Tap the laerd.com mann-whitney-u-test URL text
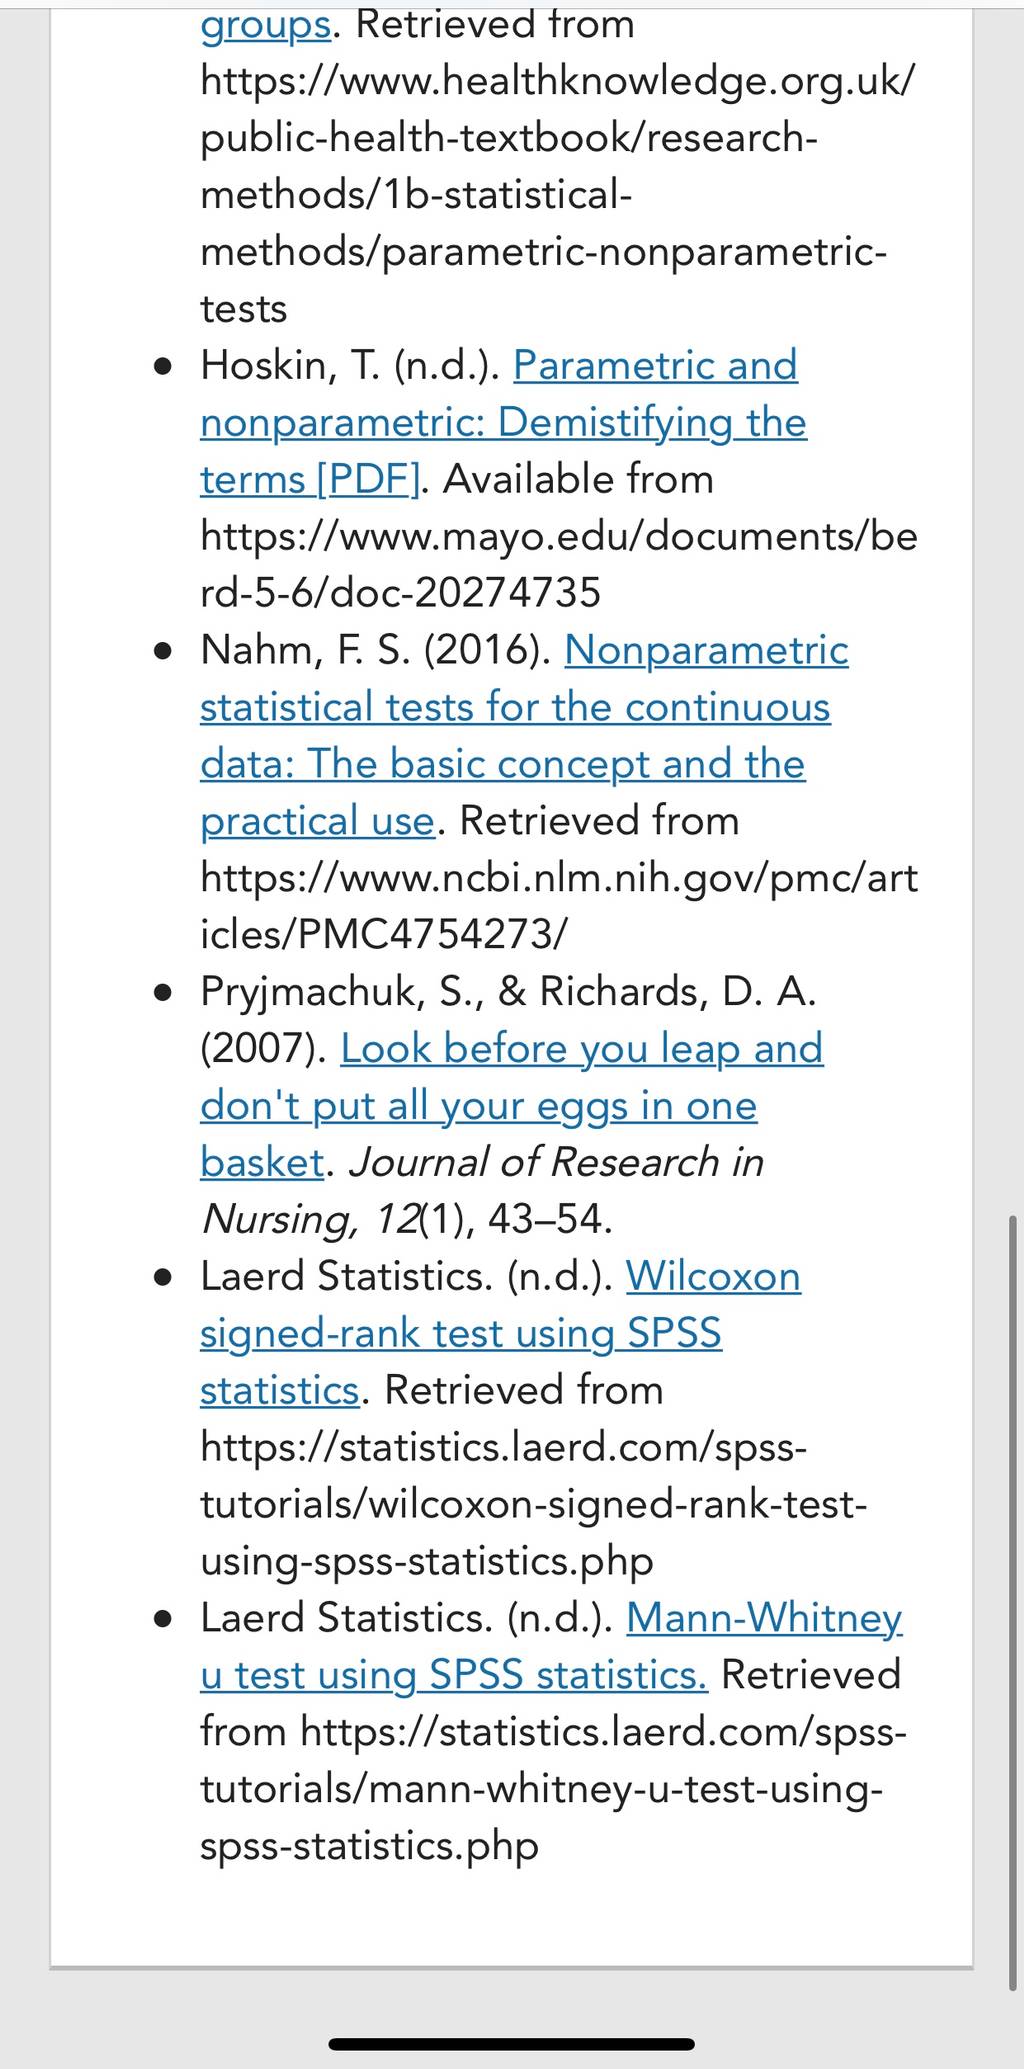This screenshot has height=2069, width=1024. click(553, 1788)
